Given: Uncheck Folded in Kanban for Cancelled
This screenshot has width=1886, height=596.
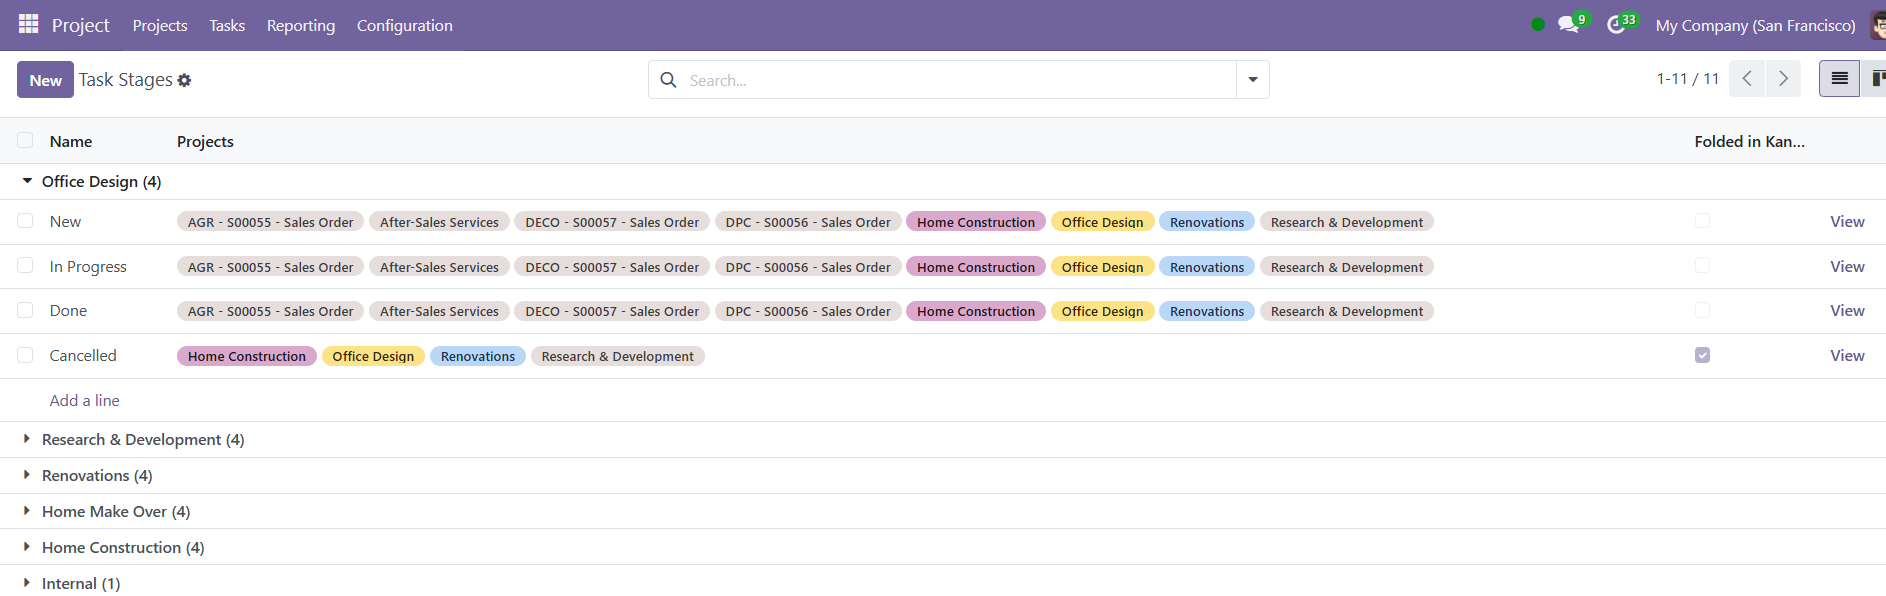Looking at the screenshot, I should (1702, 355).
